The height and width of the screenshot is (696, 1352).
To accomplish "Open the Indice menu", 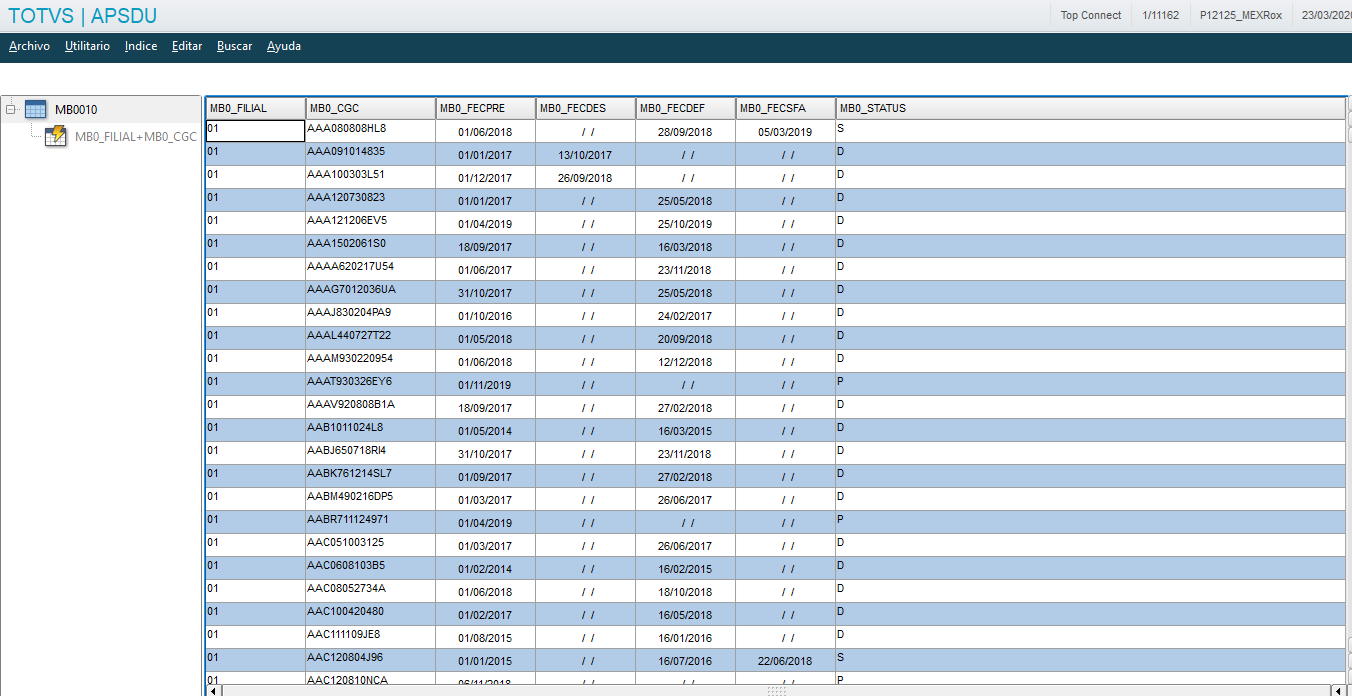I will pos(141,46).
